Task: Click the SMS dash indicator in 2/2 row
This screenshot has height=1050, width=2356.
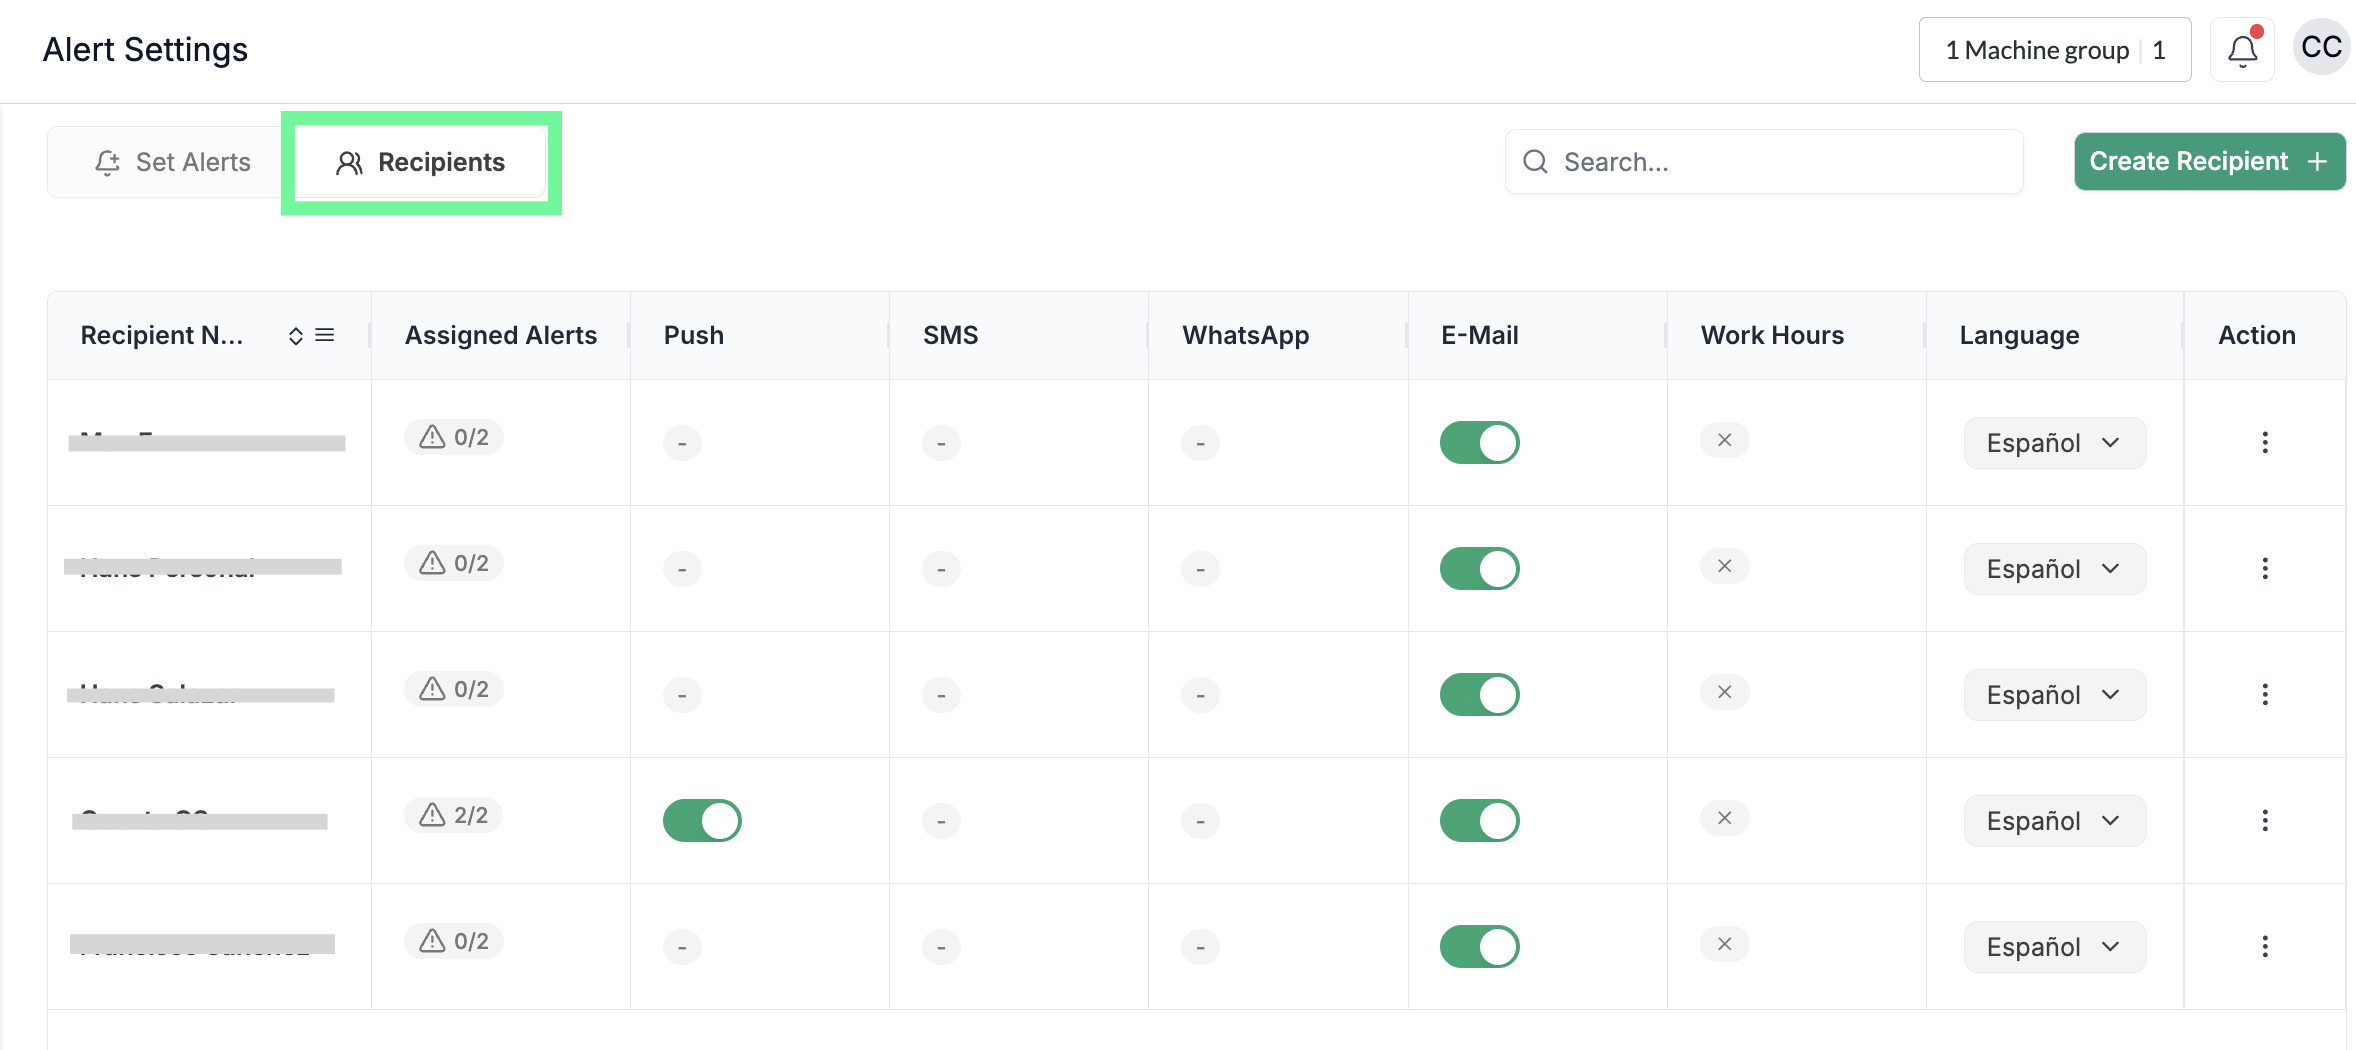Action: 941,821
